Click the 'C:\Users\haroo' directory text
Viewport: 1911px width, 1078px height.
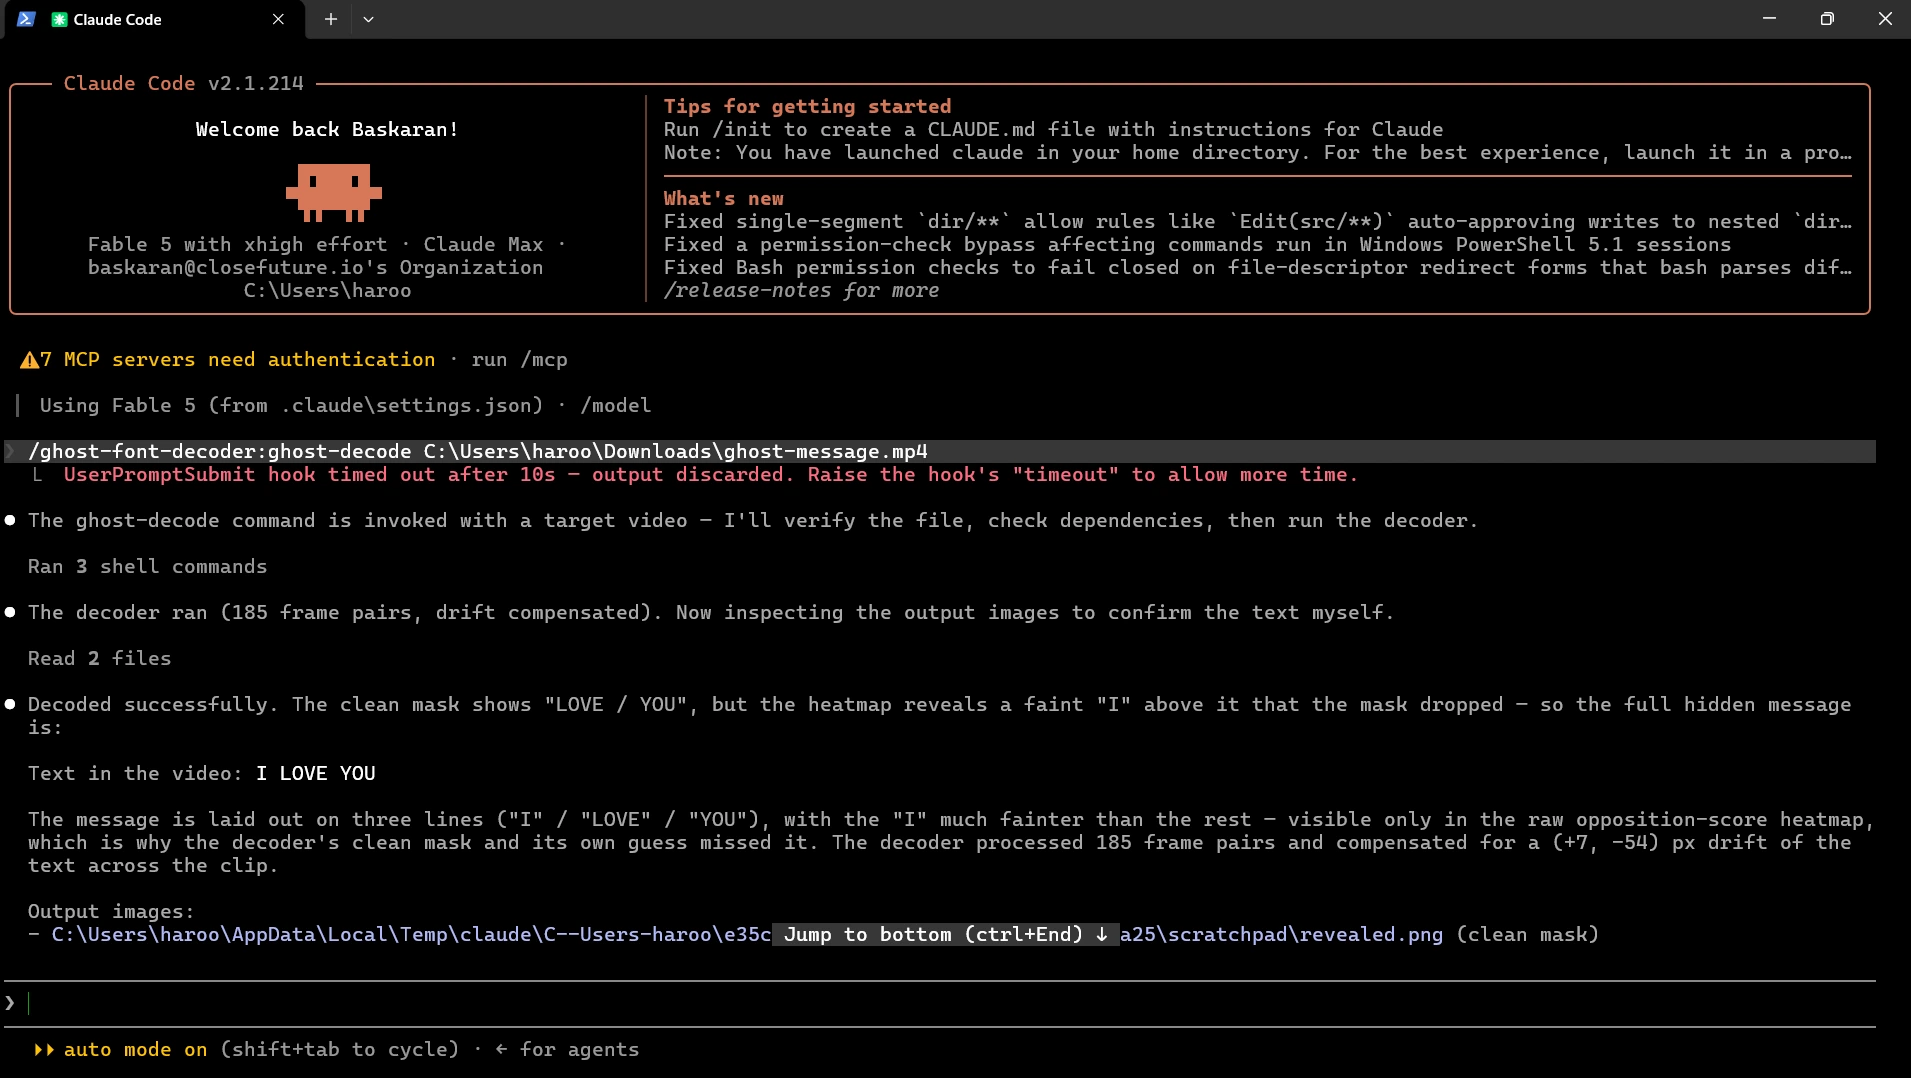coord(327,290)
